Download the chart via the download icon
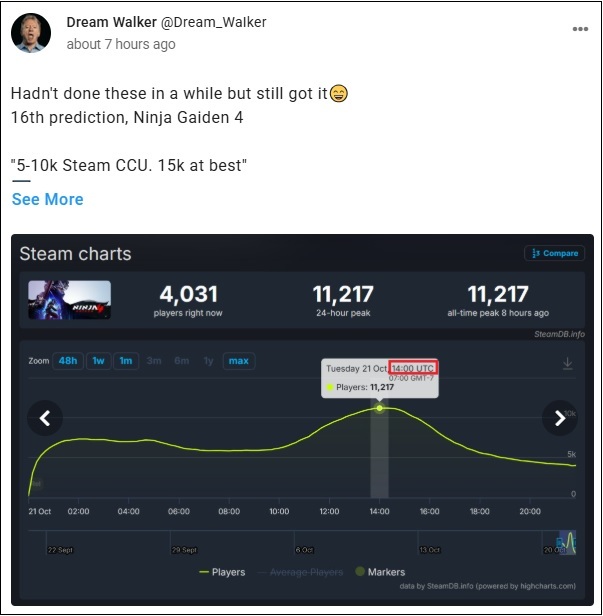The image size is (603, 616). point(568,364)
